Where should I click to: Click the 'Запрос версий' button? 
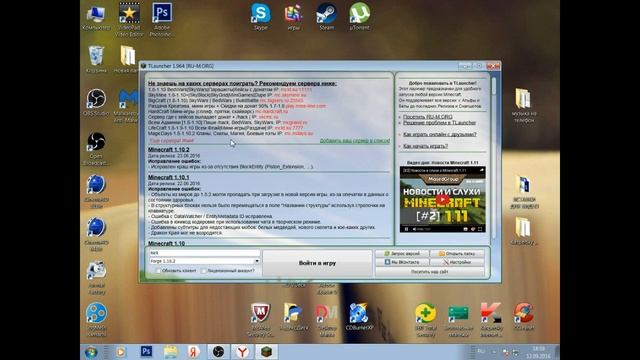402,253
